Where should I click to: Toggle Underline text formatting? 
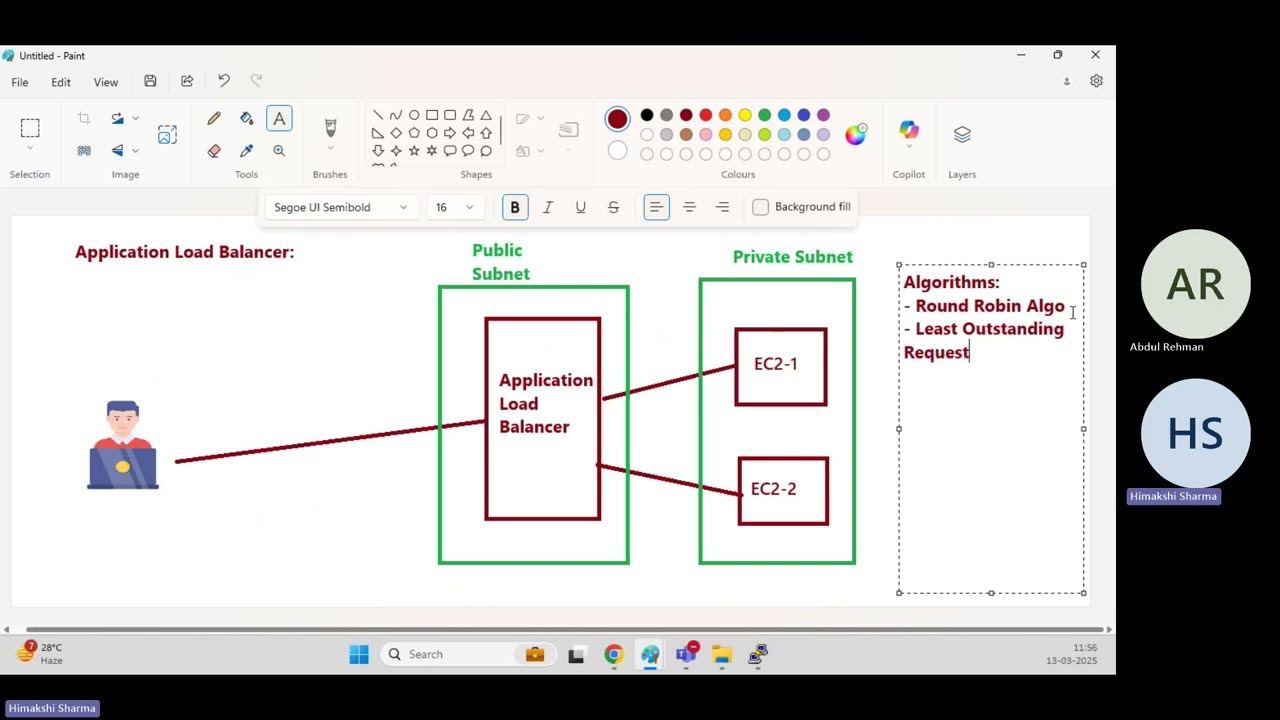(580, 207)
